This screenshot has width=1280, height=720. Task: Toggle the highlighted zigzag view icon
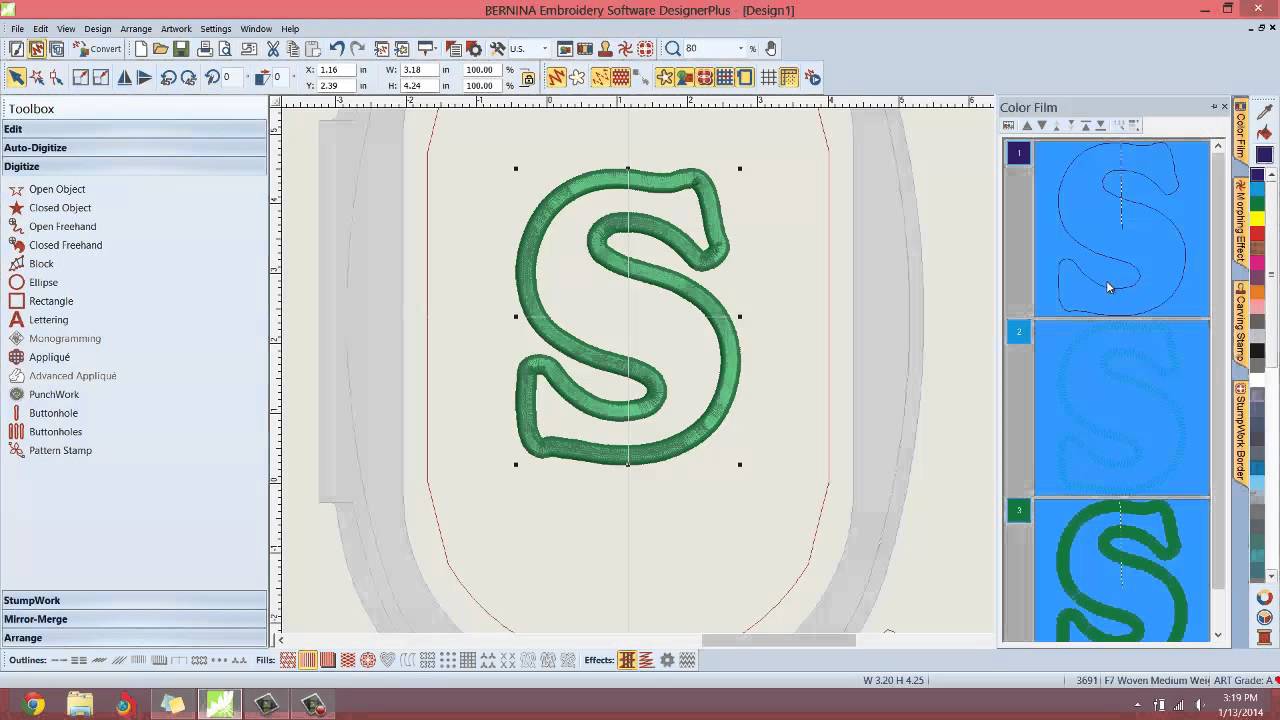tap(556, 77)
